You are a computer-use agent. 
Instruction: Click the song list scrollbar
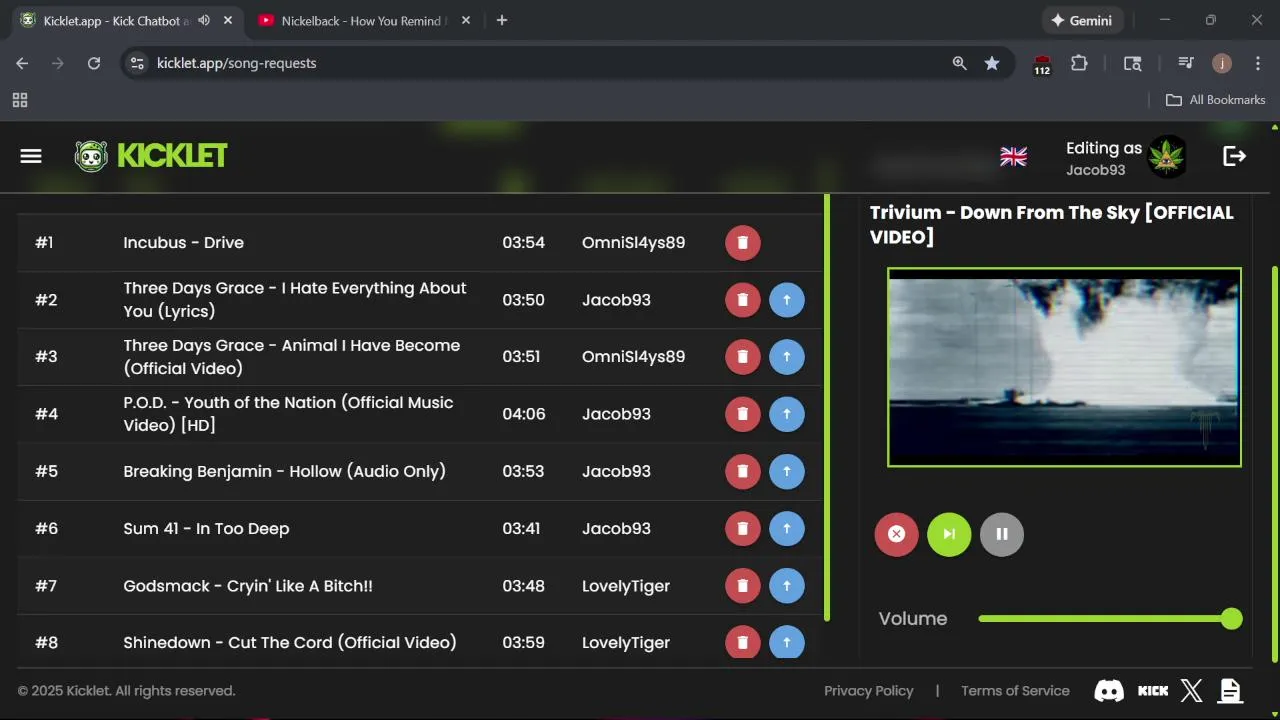(827, 407)
